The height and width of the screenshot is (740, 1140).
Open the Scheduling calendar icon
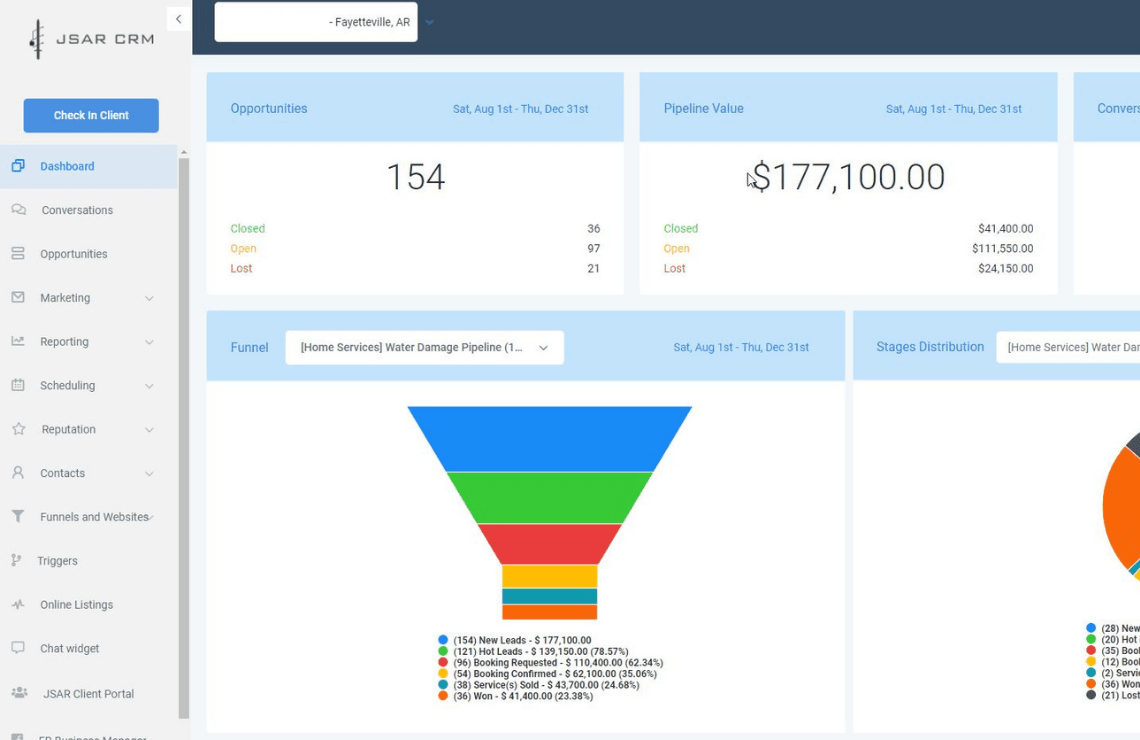18,386
